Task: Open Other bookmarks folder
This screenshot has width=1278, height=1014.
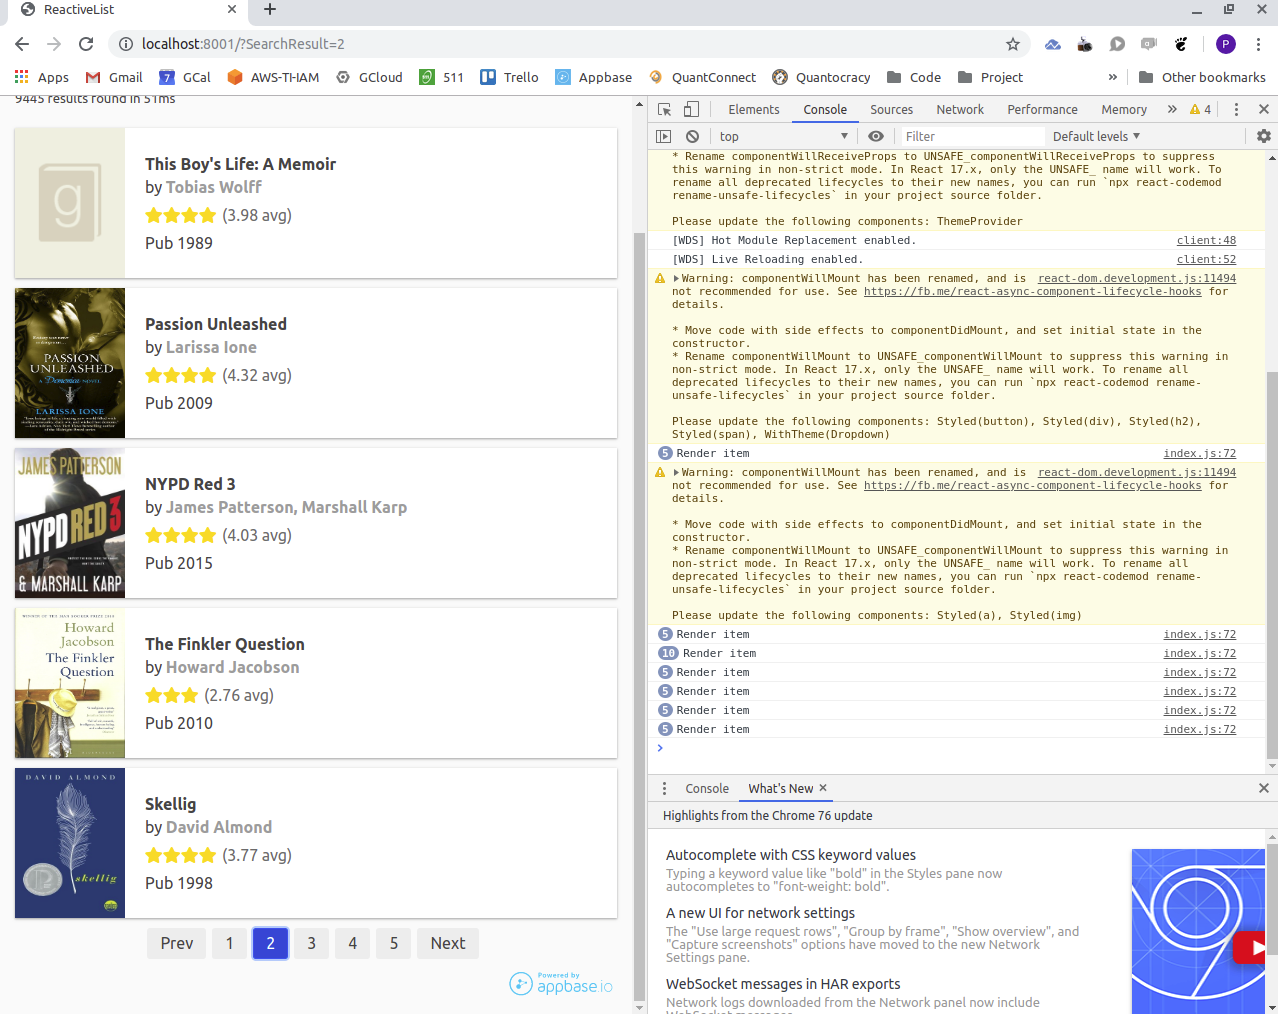Action: point(1202,77)
